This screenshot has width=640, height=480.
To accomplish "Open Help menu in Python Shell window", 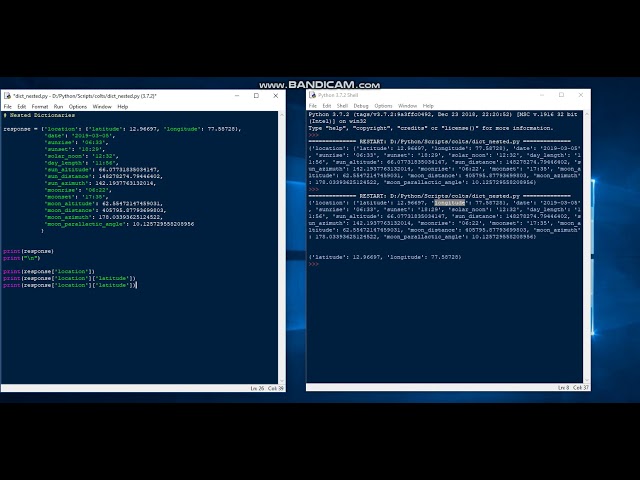I will click(428, 106).
